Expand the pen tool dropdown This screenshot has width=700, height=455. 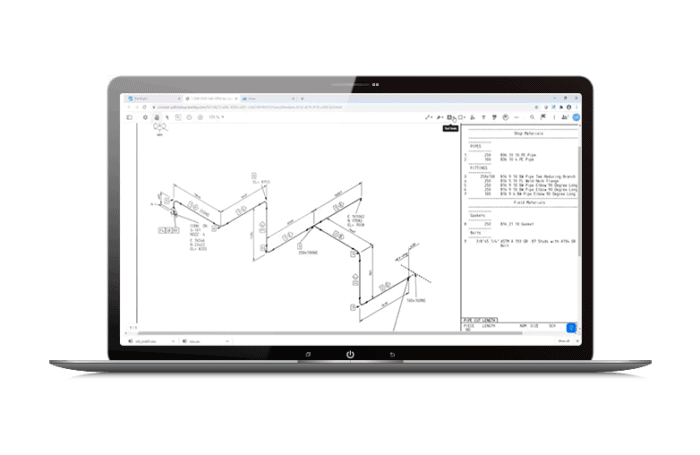pos(442,117)
